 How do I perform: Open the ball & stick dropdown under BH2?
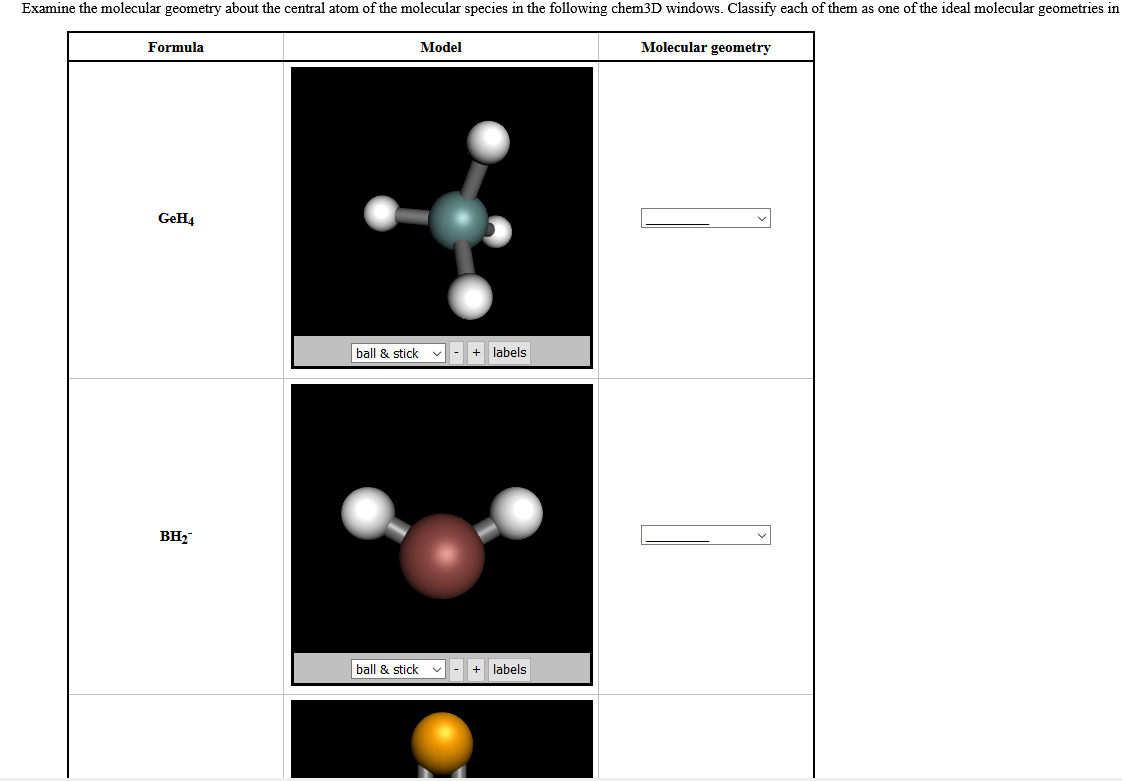coord(397,669)
